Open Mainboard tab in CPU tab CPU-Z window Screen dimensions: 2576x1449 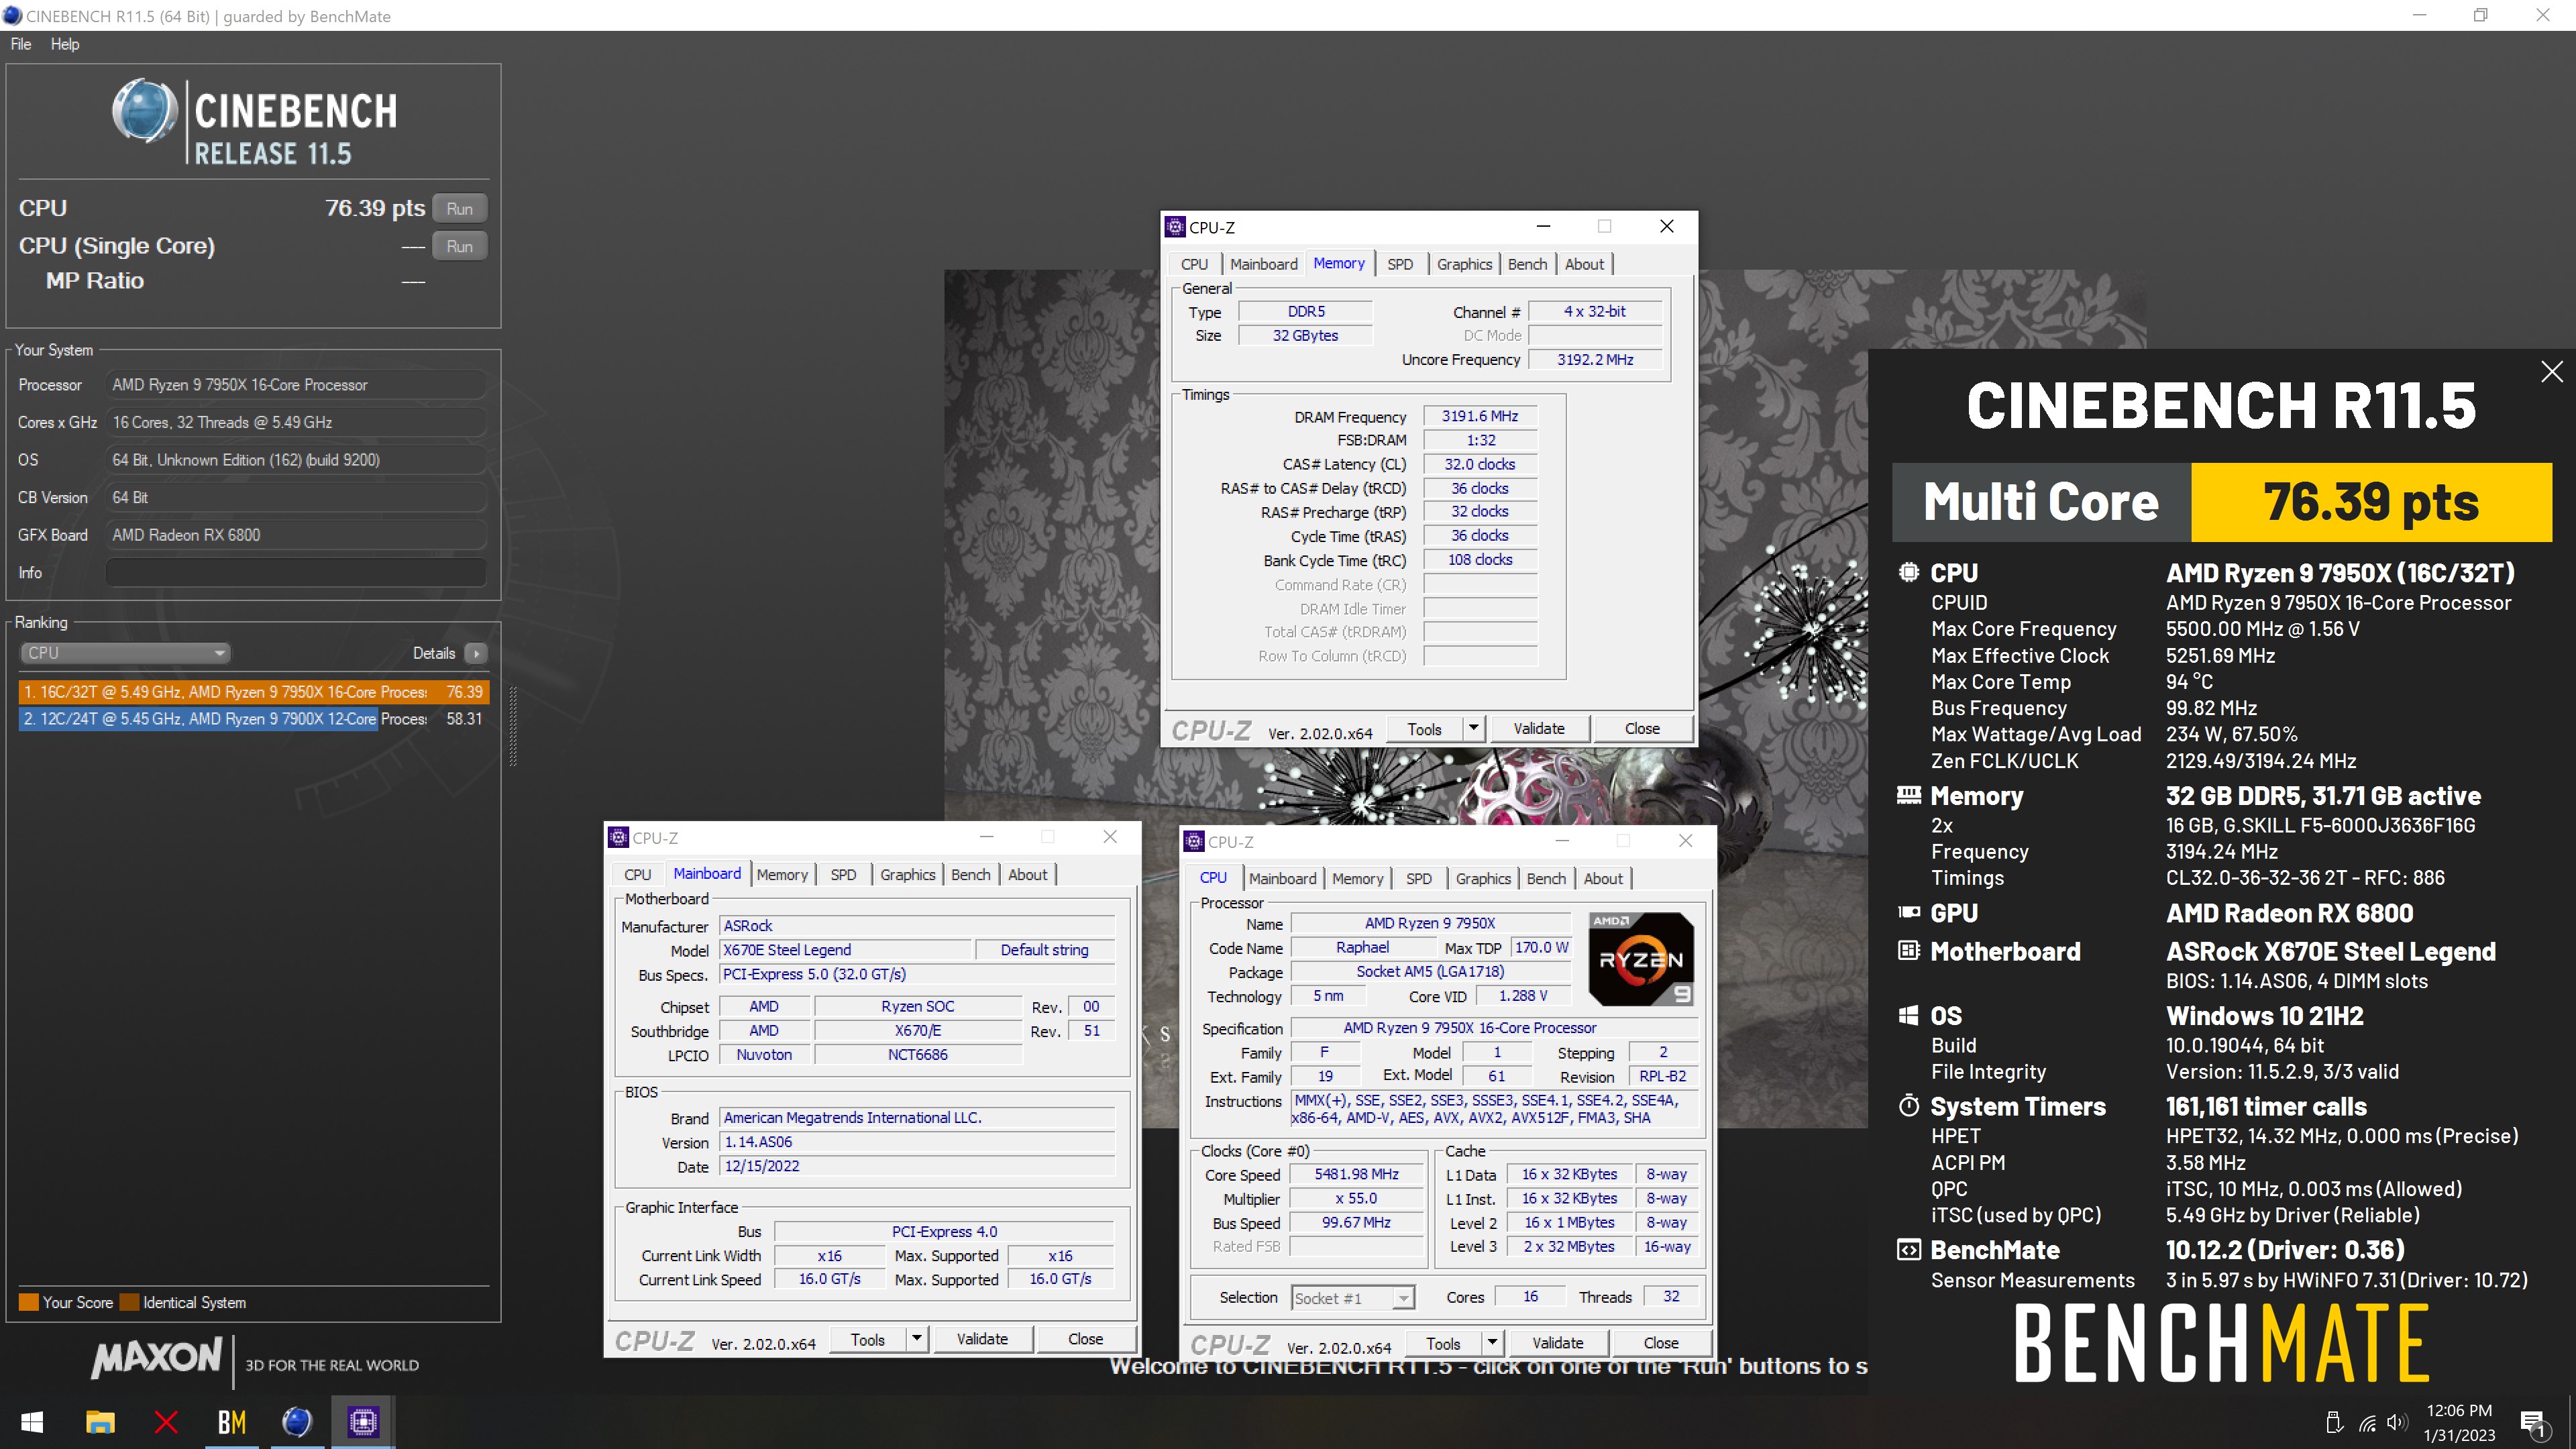pyautogui.click(x=1282, y=879)
